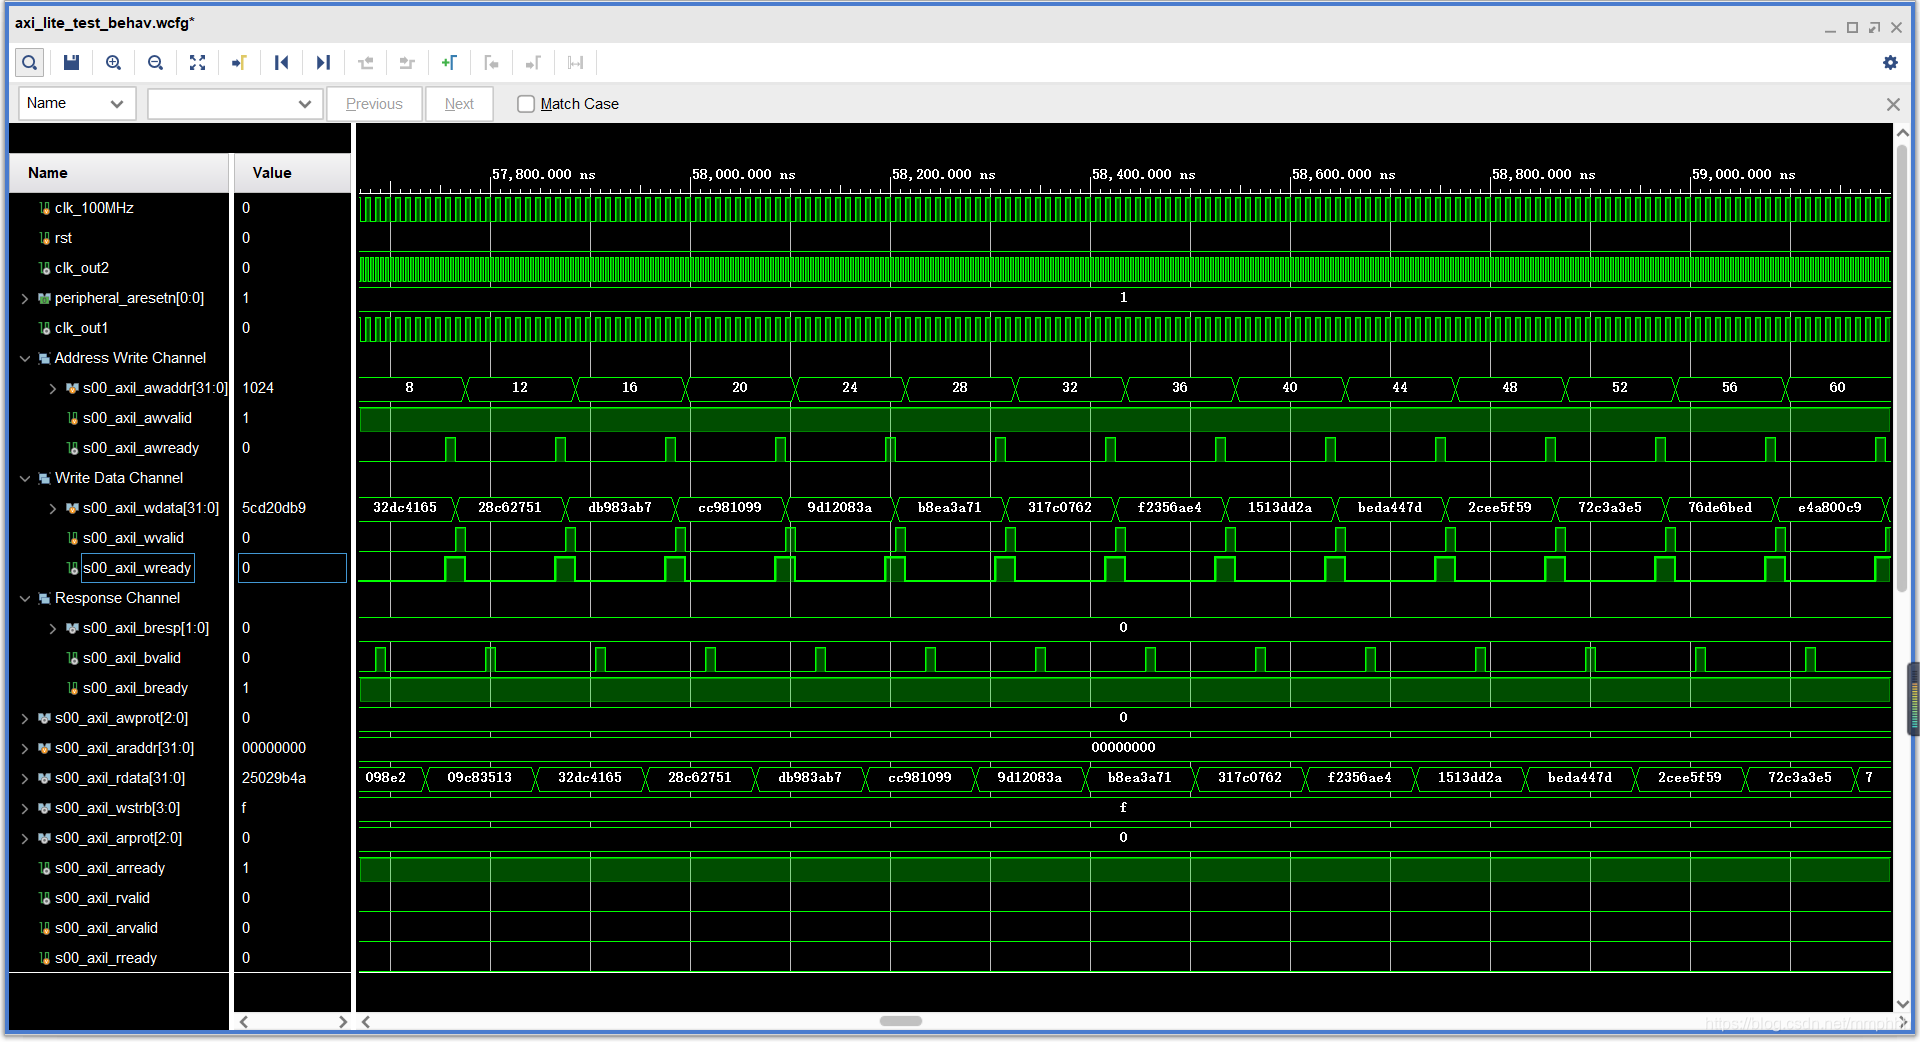Jump to previous transition
This screenshot has width=1920, height=1042.
pos(365,63)
